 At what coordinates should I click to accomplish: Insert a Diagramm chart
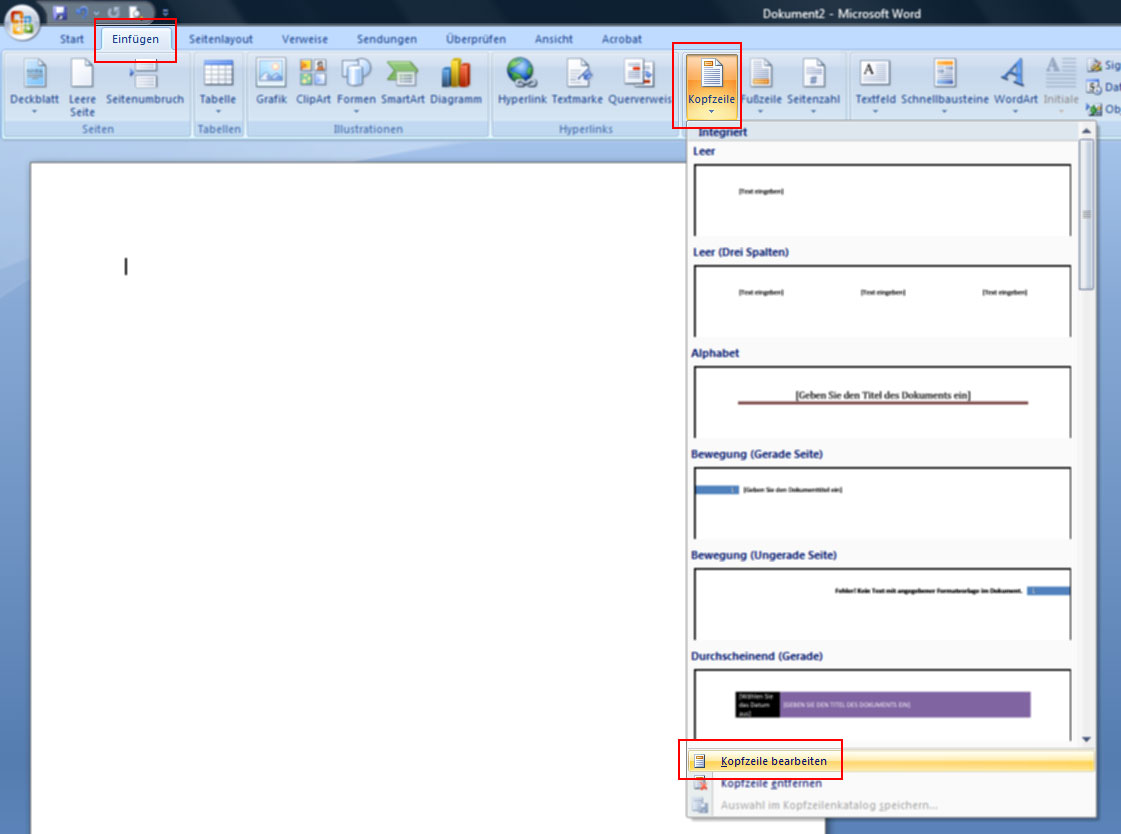pos(455,82)
